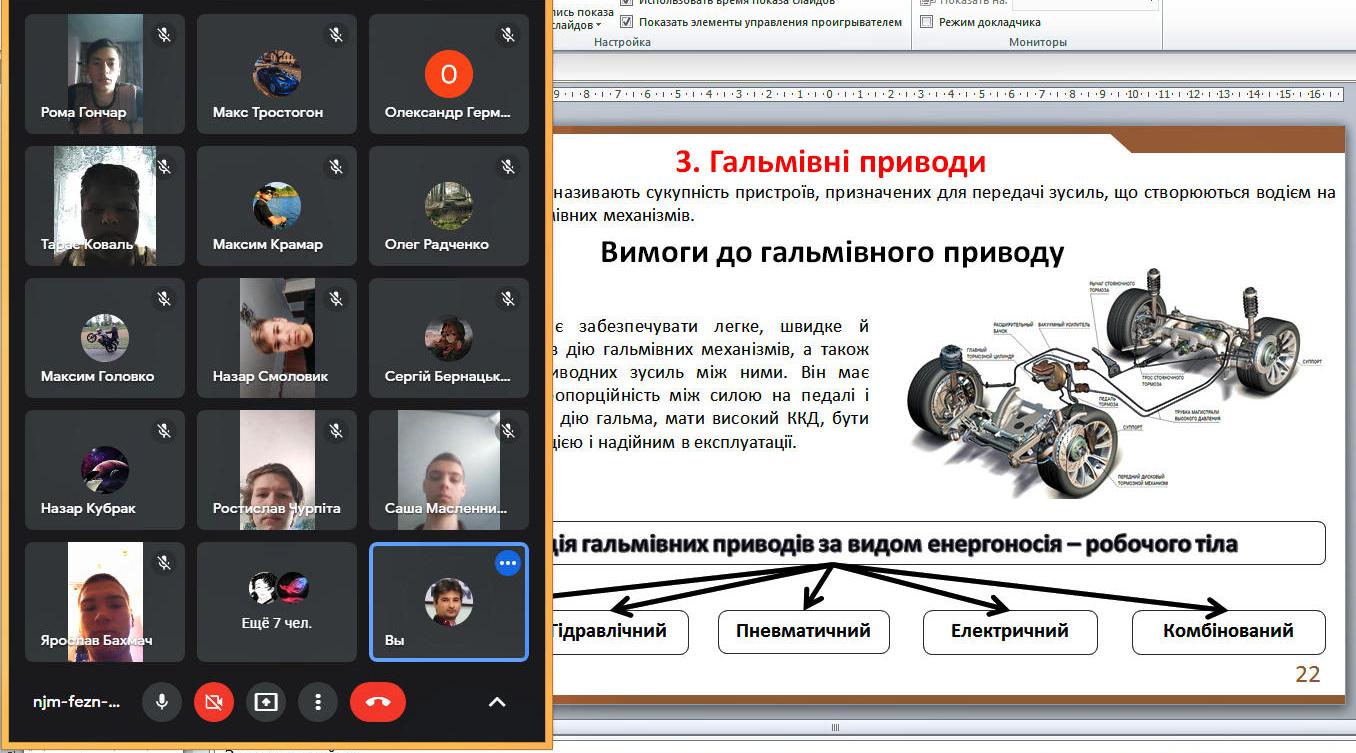1356x753 pixels.
Task: End the call with red hang-up button
Action: (x=378, y=702)
